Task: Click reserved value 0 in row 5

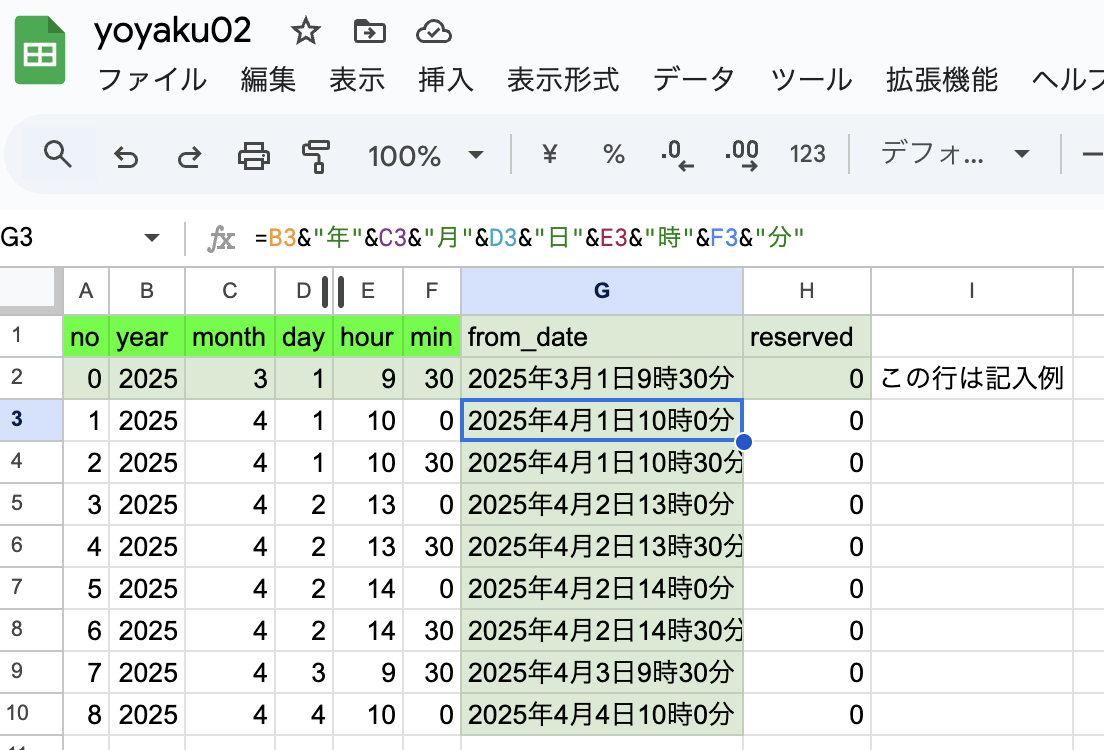Action: [x=807, y=504]
